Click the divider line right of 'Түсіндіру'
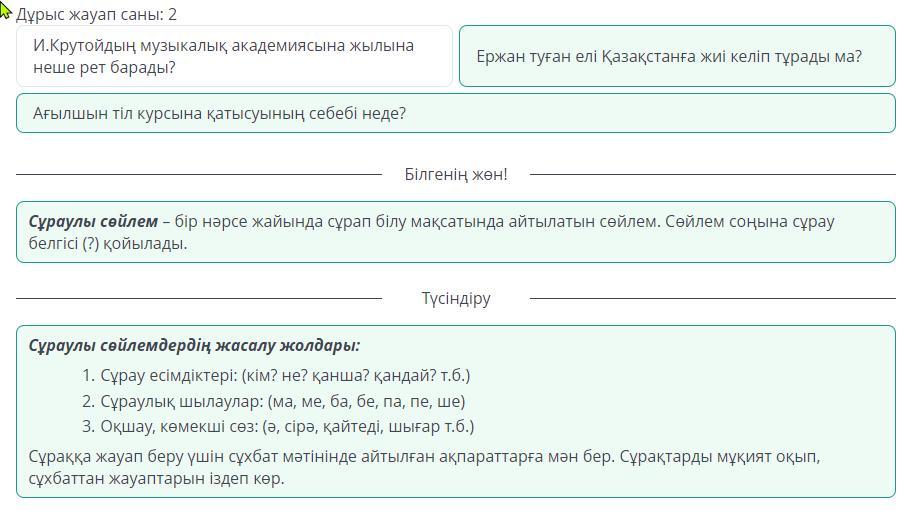The image size is (911, 511). coord(713,298)
